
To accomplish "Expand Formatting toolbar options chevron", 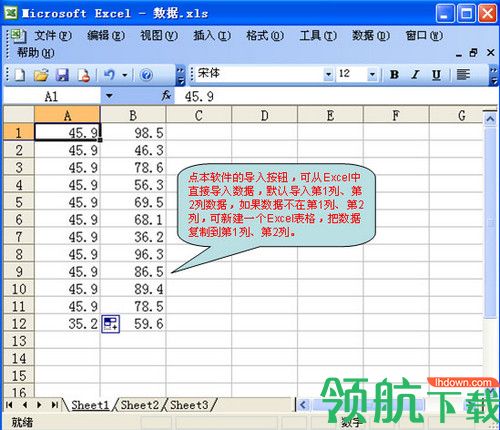I will pos(494,75).
